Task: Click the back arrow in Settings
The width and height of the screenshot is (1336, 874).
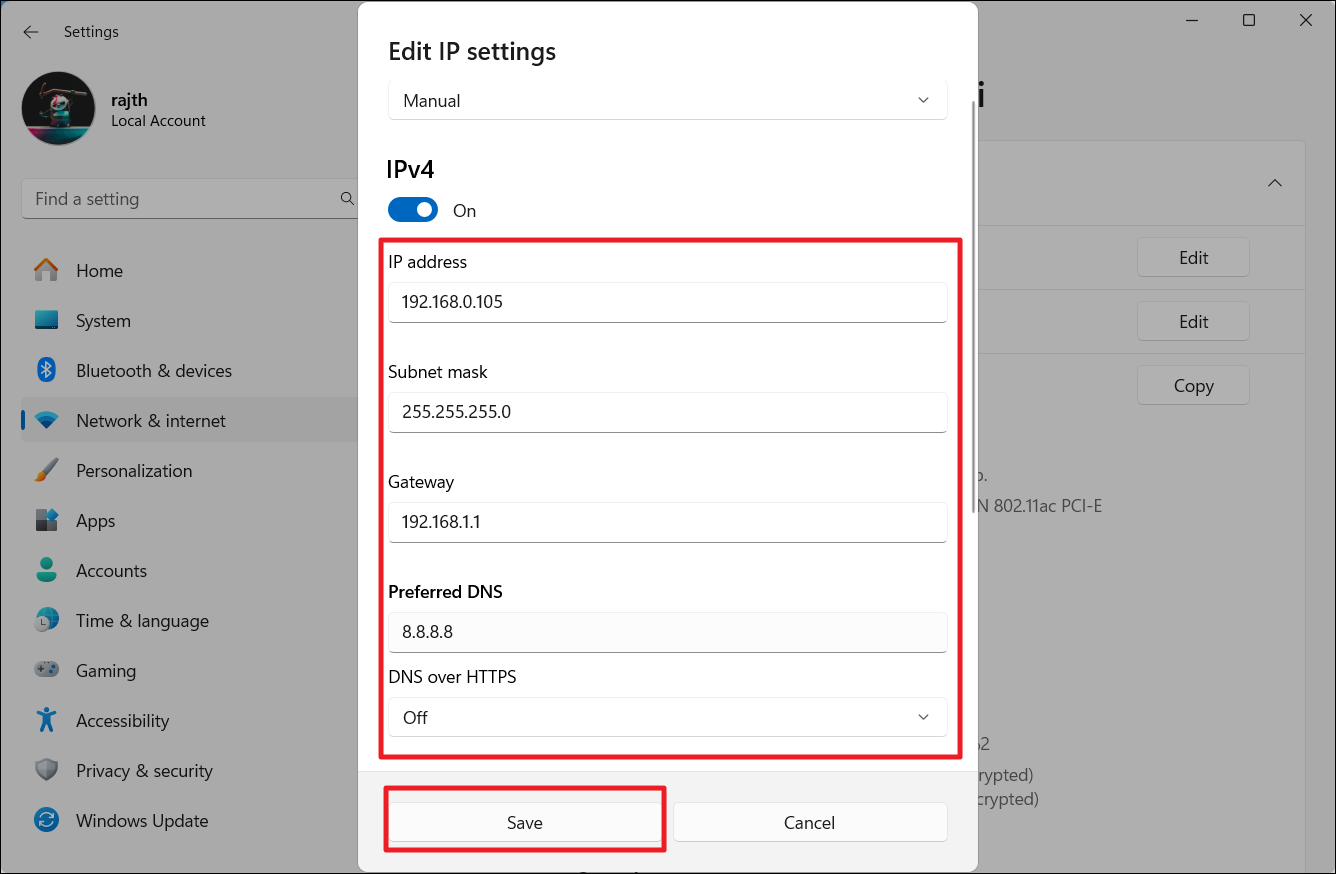Action: [31, 32]
